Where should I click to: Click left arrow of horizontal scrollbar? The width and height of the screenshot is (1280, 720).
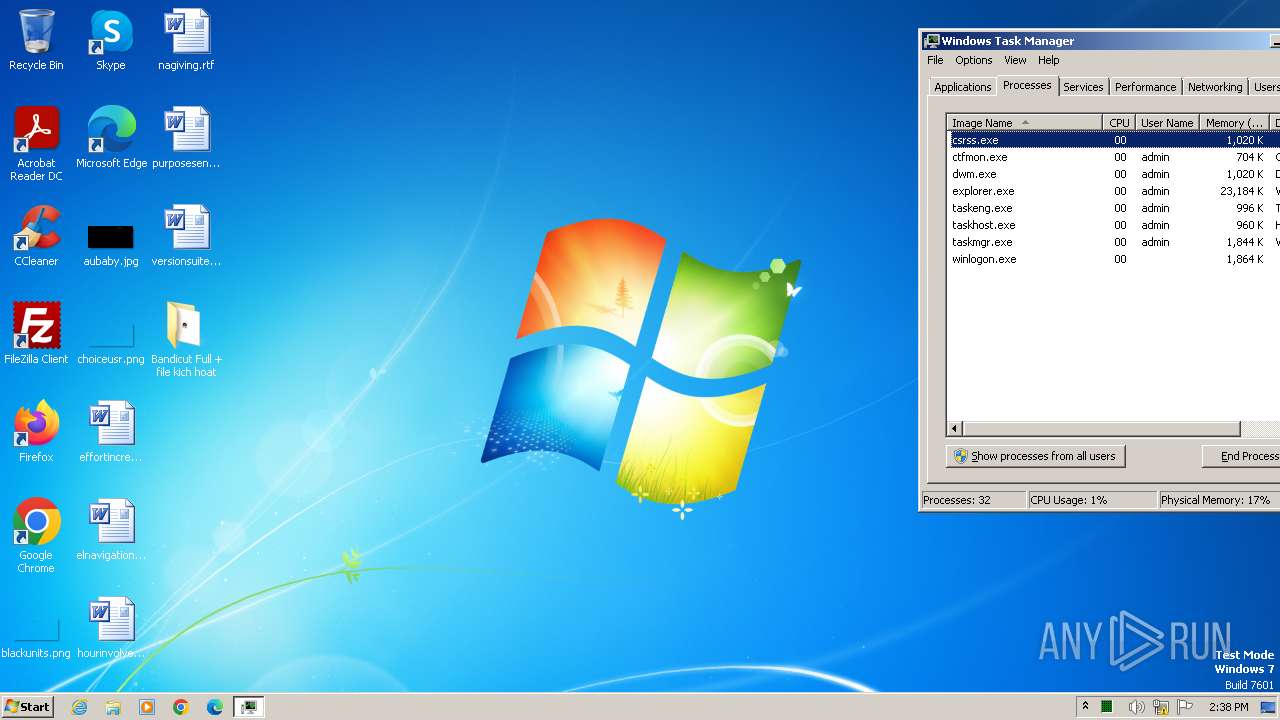point(955,429)
